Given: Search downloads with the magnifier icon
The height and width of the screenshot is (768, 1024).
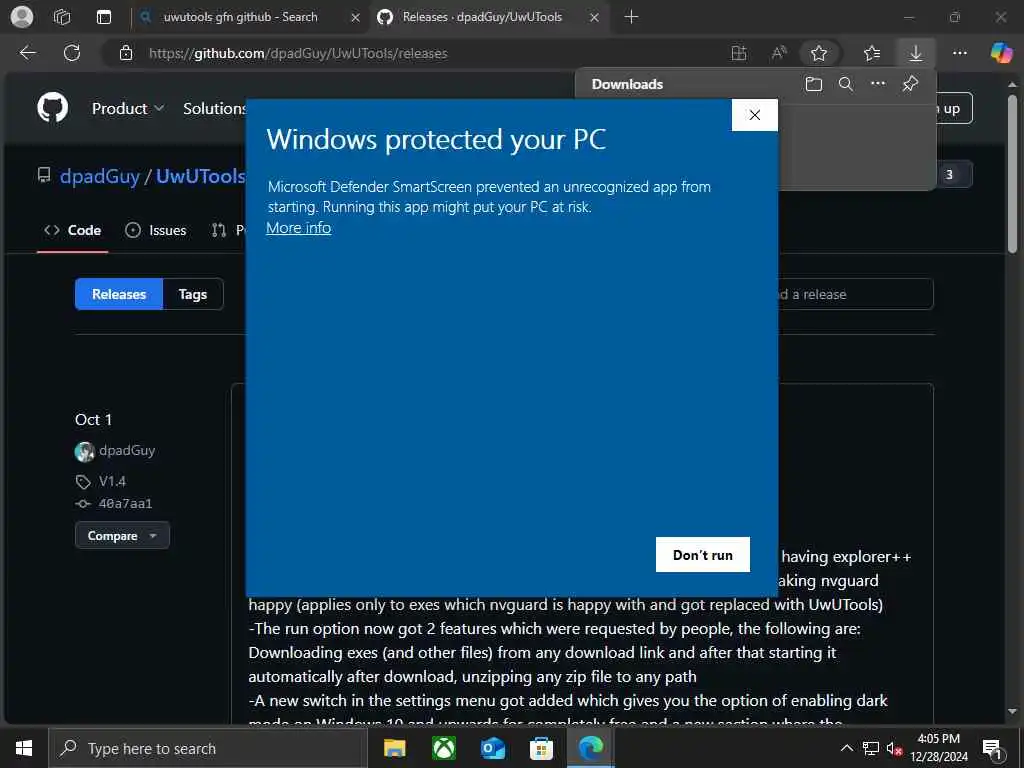Looking at the screenshot, I should coord(846,84).
